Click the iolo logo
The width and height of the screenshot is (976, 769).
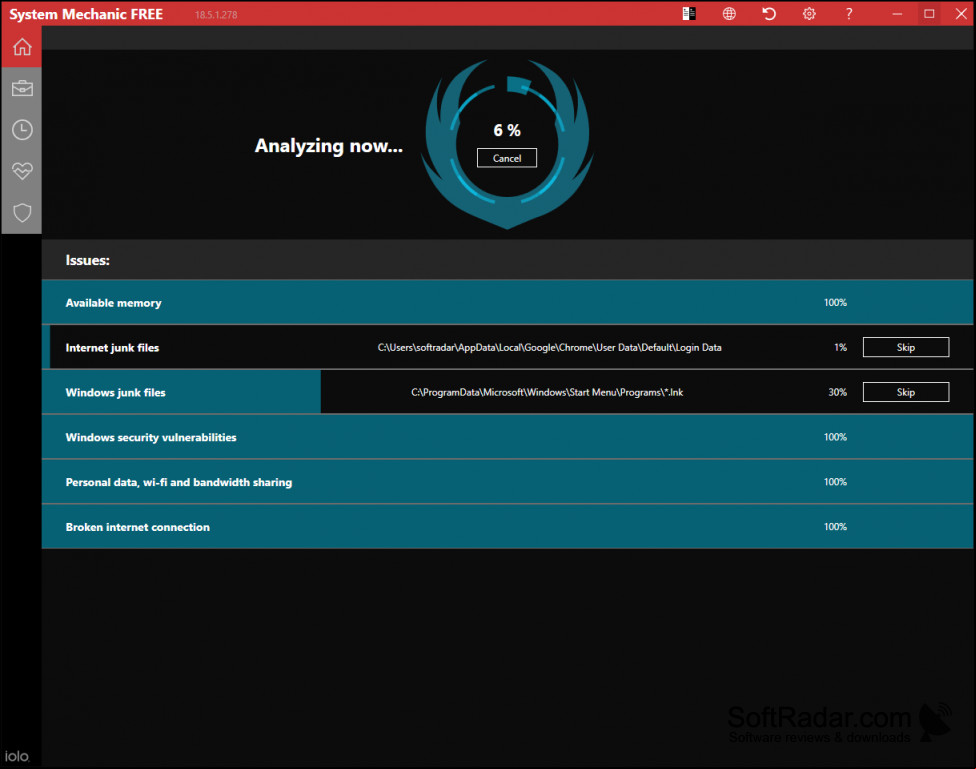coord(17,756)
